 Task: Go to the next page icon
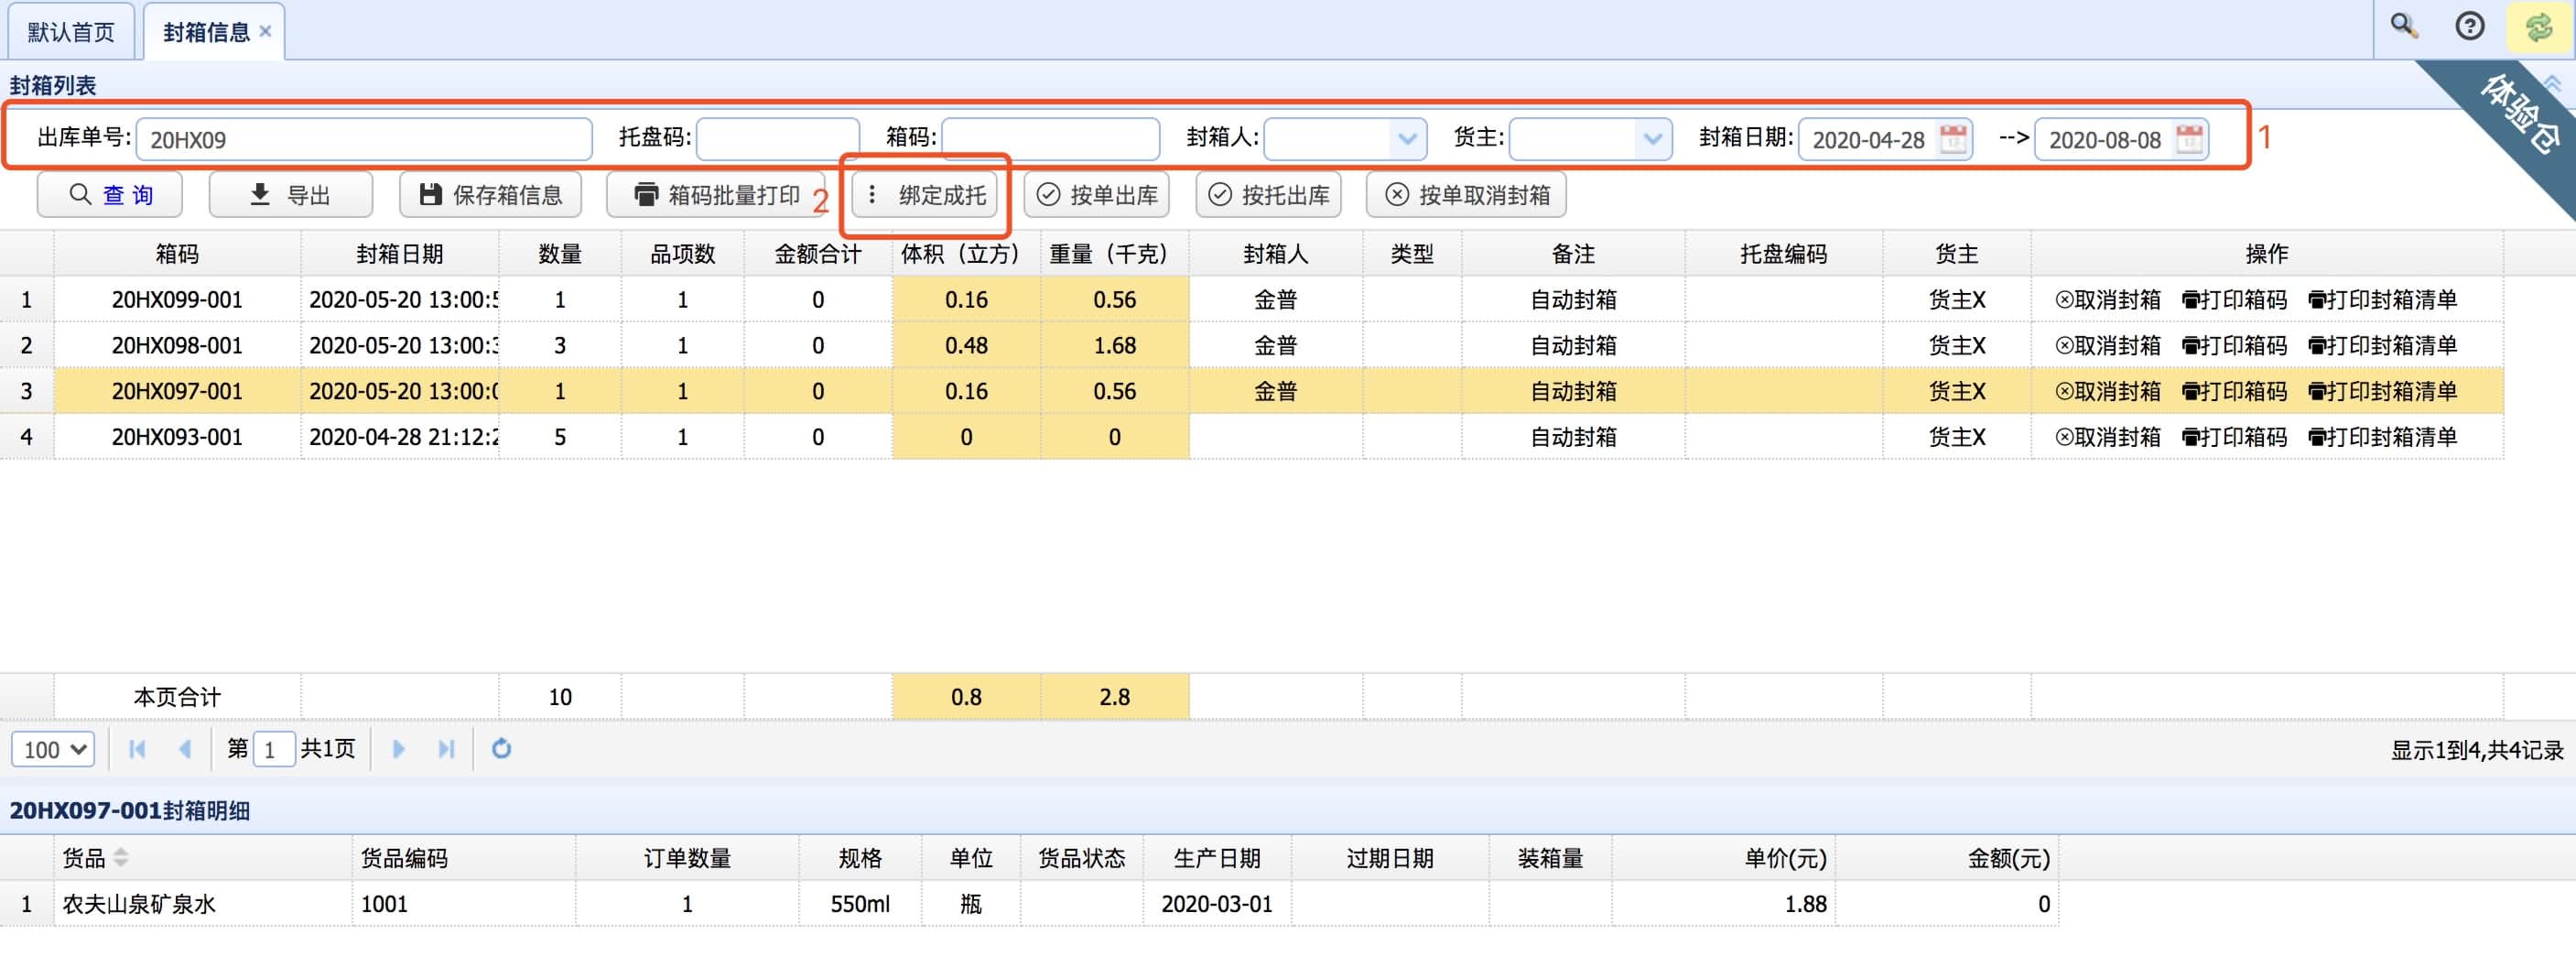point(398,748)
